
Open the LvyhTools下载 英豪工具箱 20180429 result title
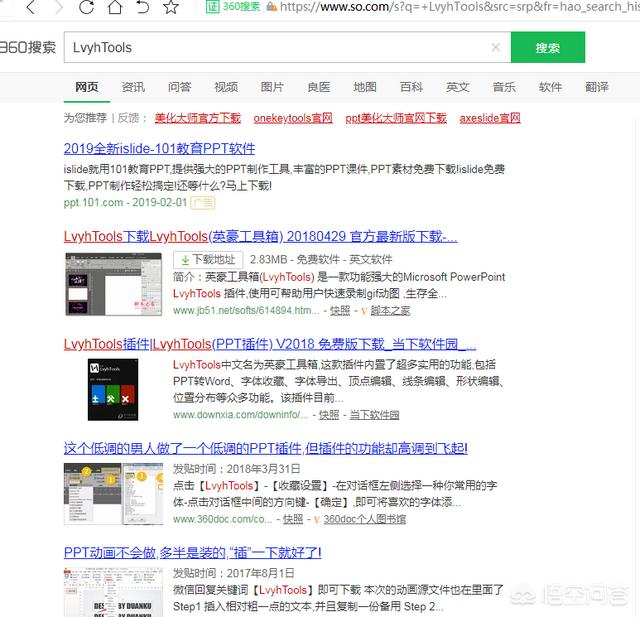(260, 236)
